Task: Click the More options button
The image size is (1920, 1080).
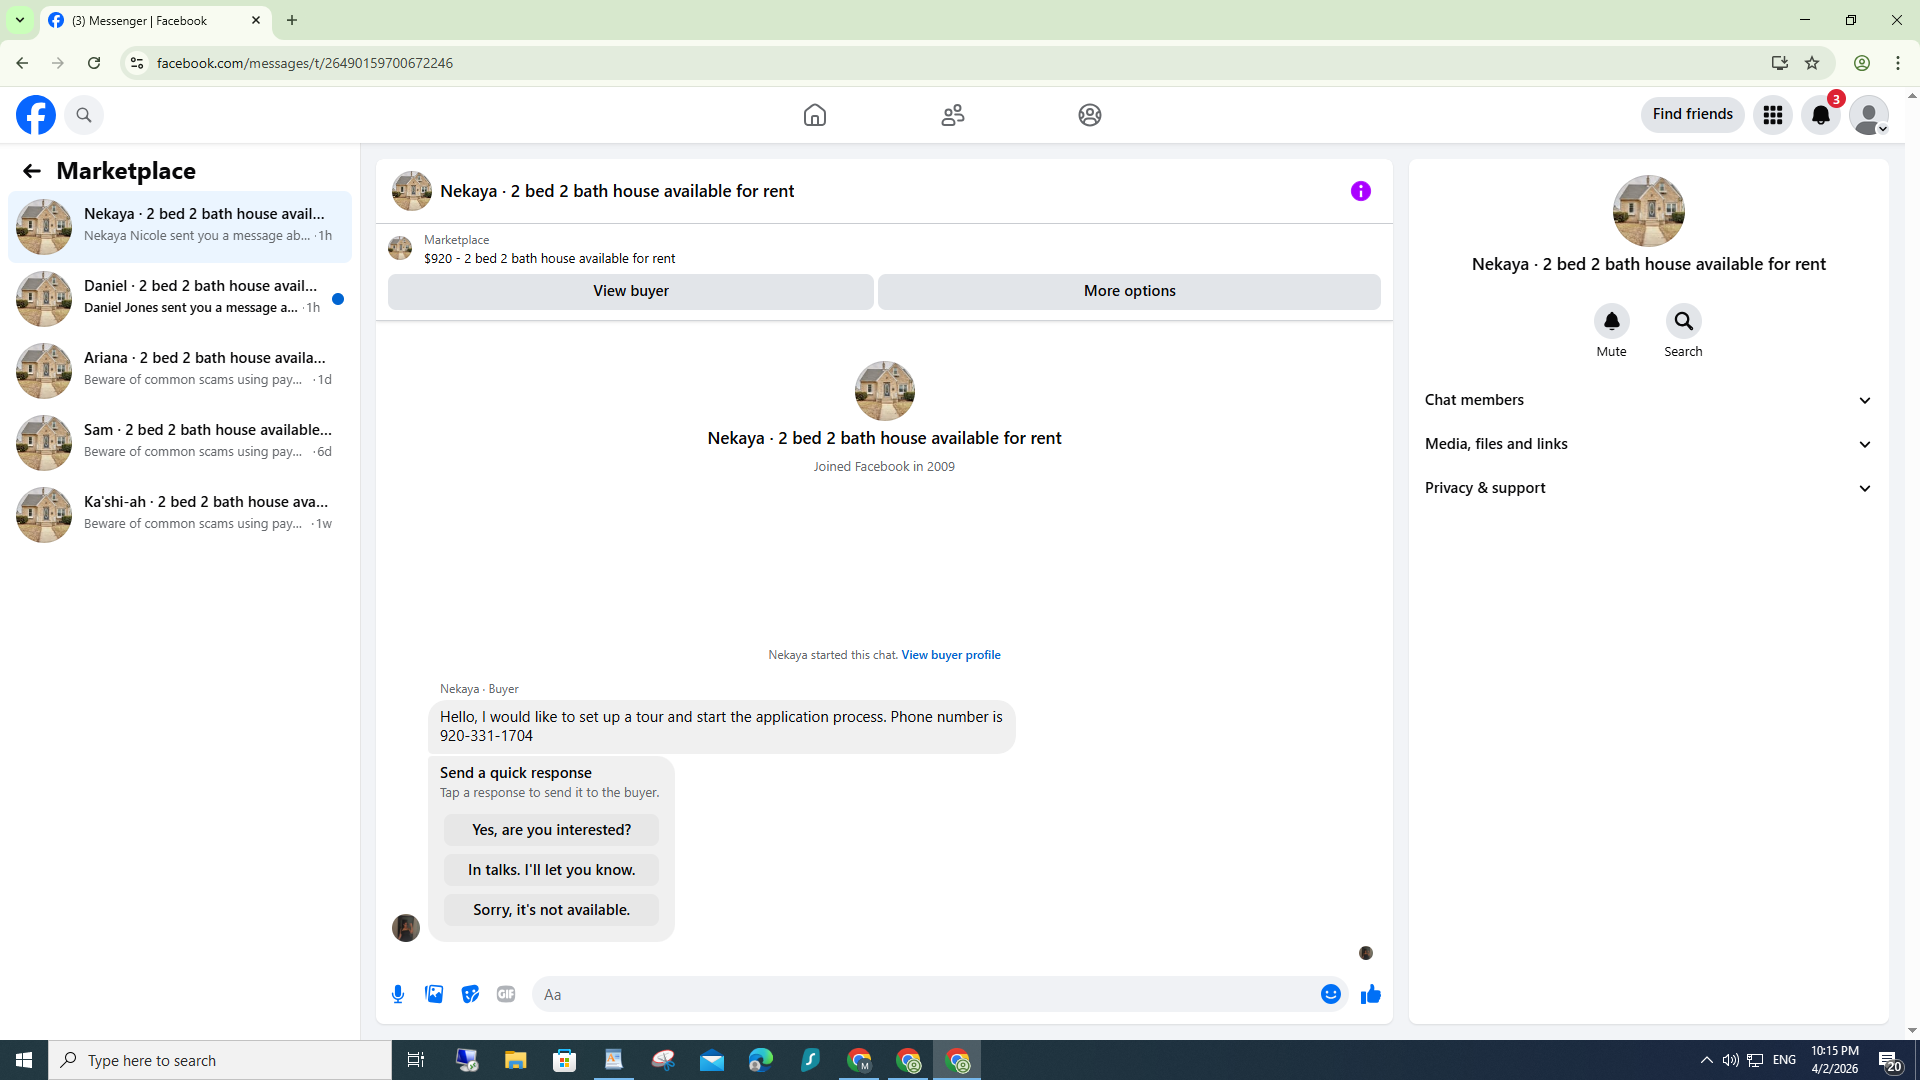Action: (x=1129, y=291)
